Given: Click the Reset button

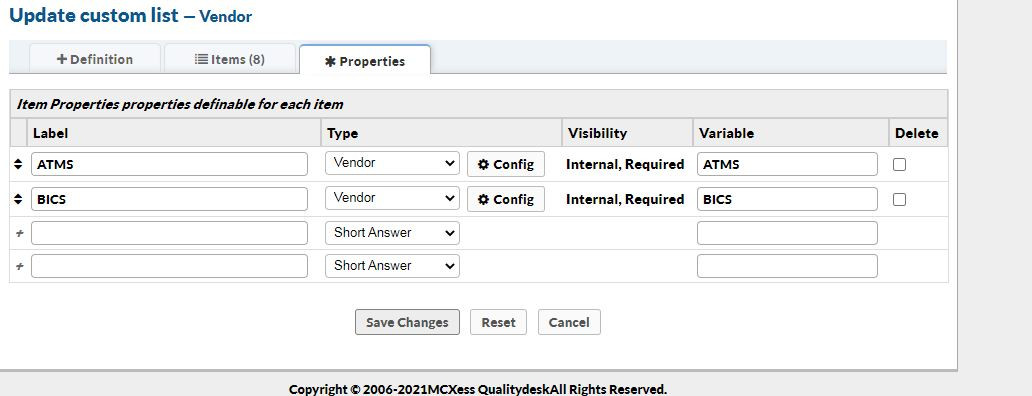Looking at the screenshot, I should (498, 322).
